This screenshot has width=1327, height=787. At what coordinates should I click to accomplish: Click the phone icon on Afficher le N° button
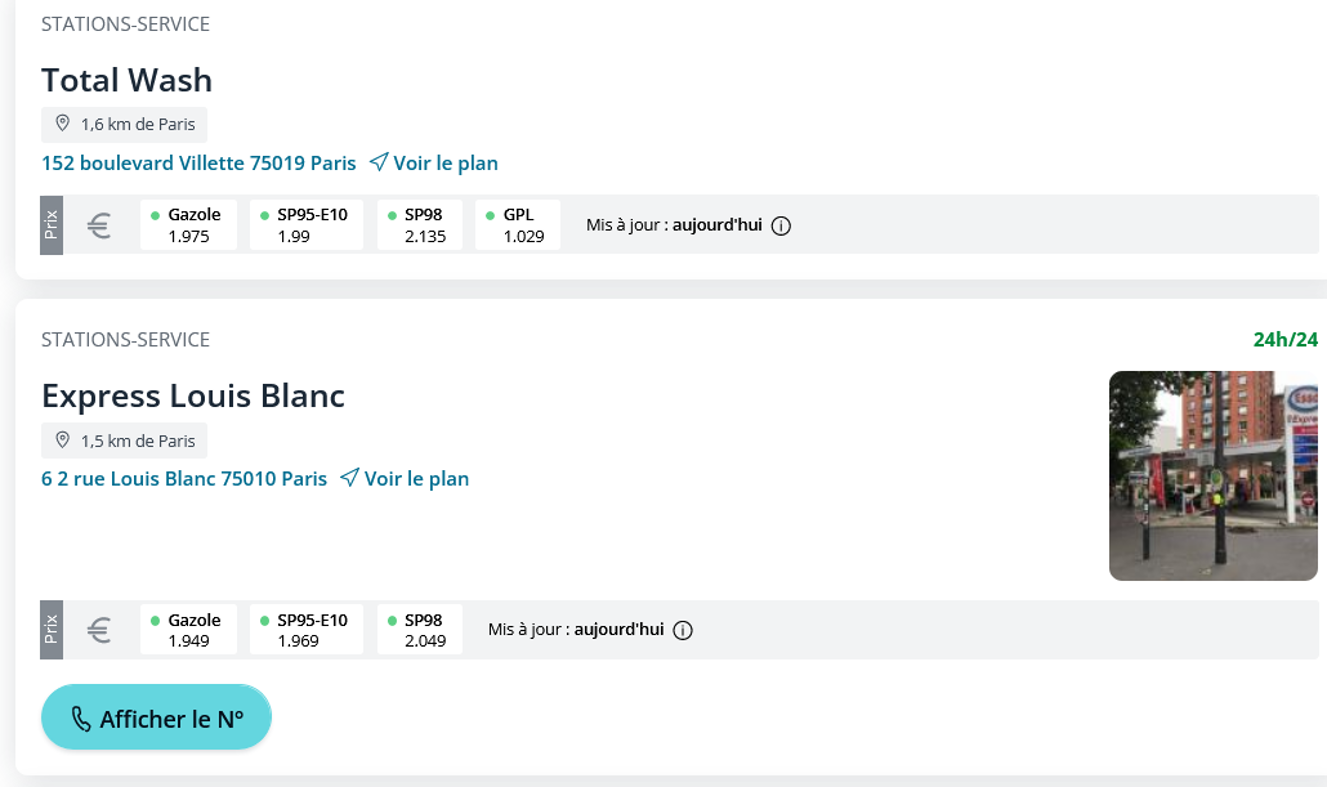(x=81, y=719)
